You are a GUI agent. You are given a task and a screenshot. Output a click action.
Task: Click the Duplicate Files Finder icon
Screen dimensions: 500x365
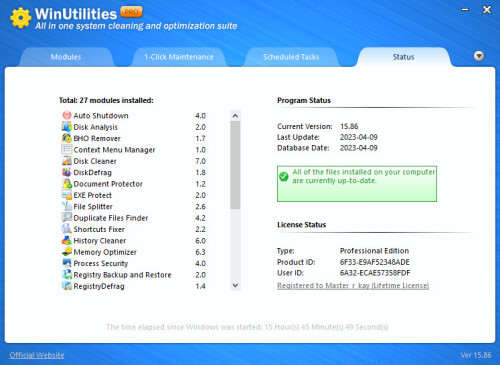point(67,217)
